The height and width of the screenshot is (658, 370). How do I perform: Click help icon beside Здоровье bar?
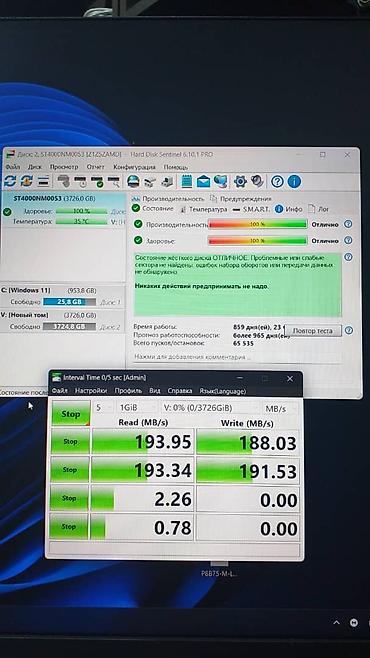coord(348,240)
